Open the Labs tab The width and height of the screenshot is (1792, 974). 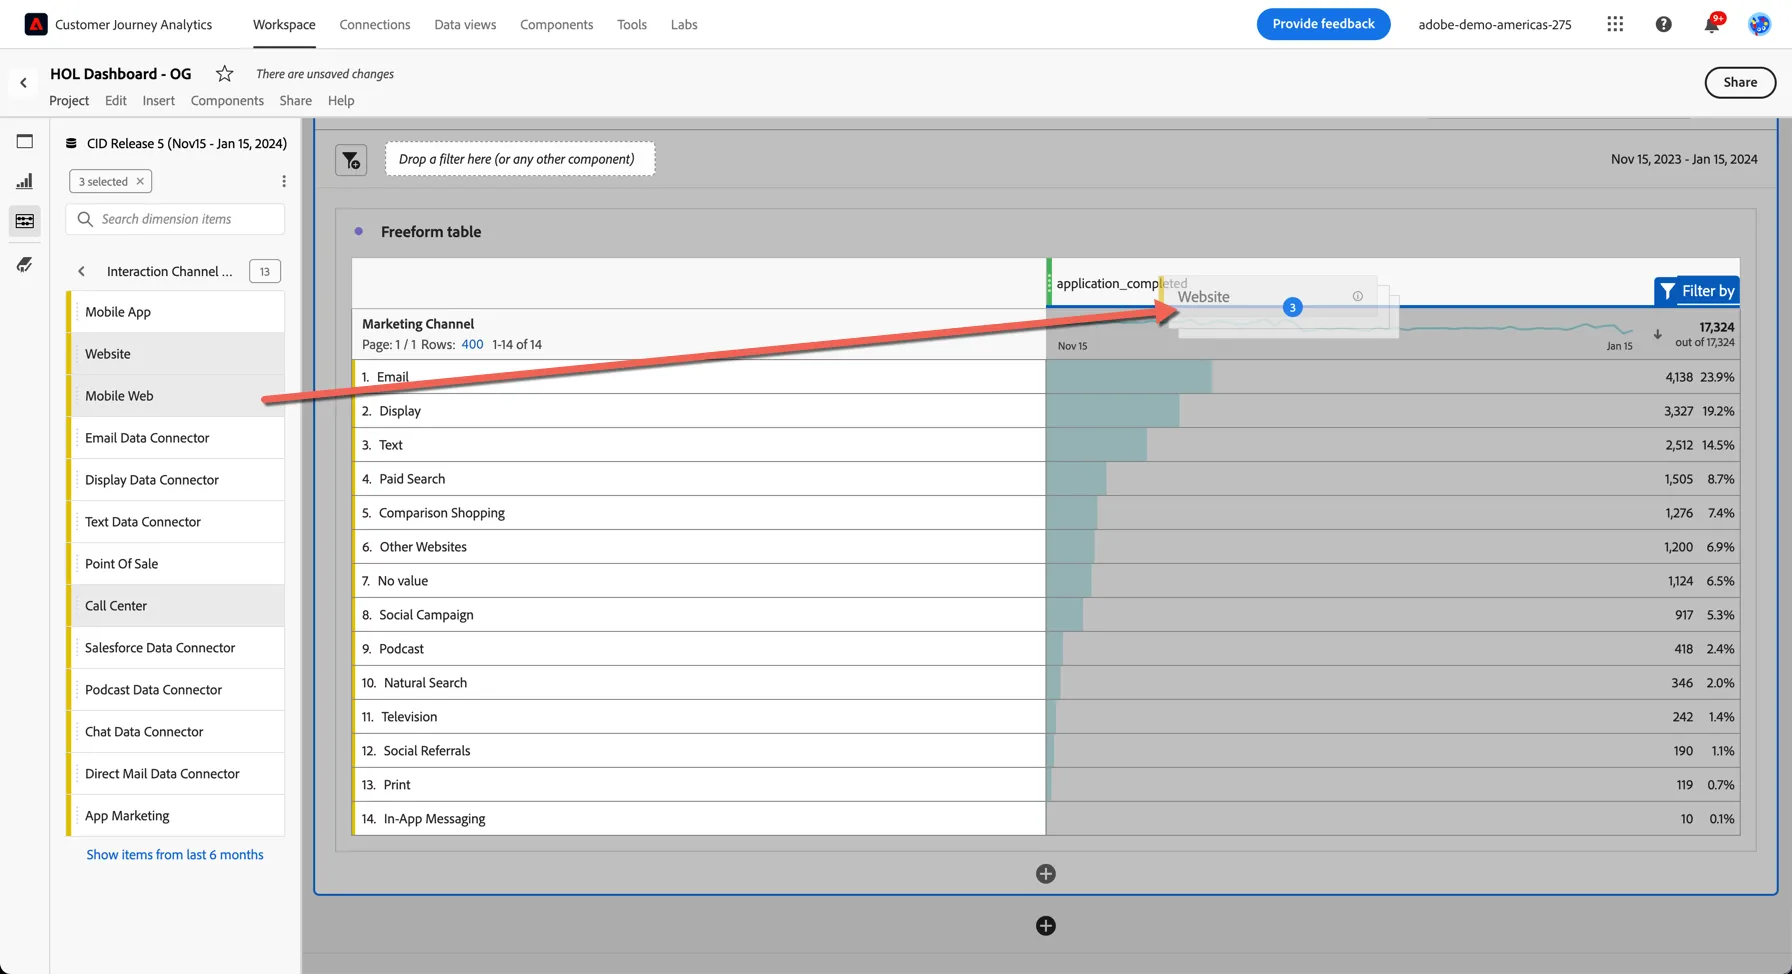[x=684, y=24]
